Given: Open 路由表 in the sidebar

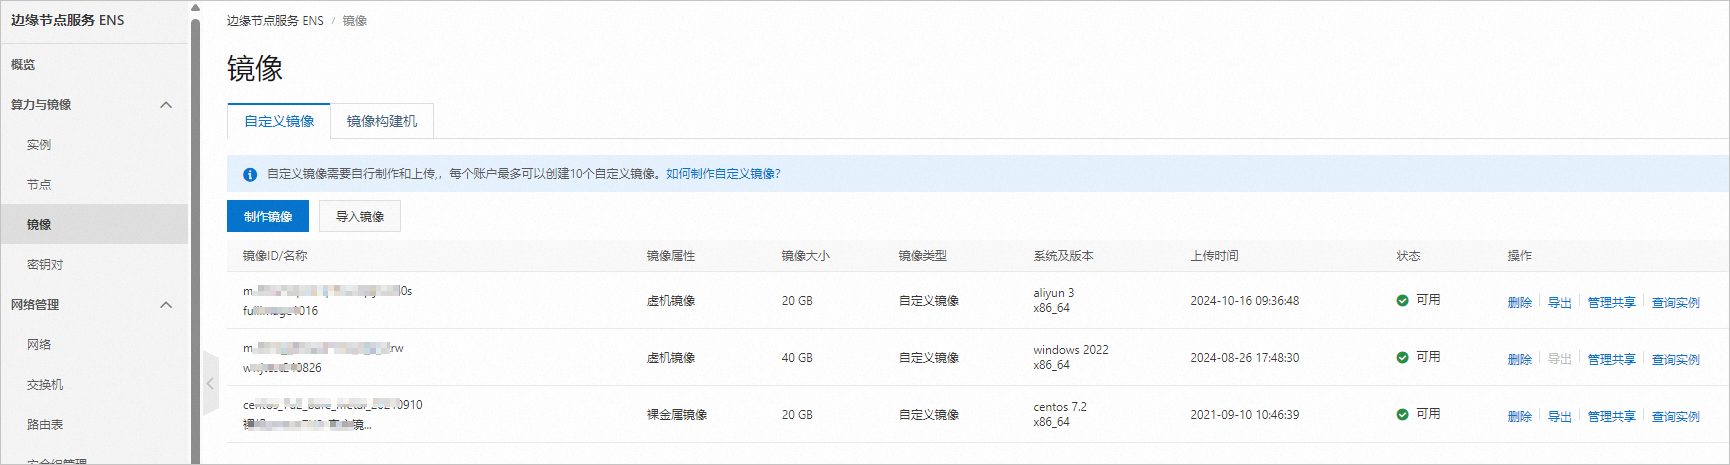Looking at the screenshot, I should coord(45,424).
